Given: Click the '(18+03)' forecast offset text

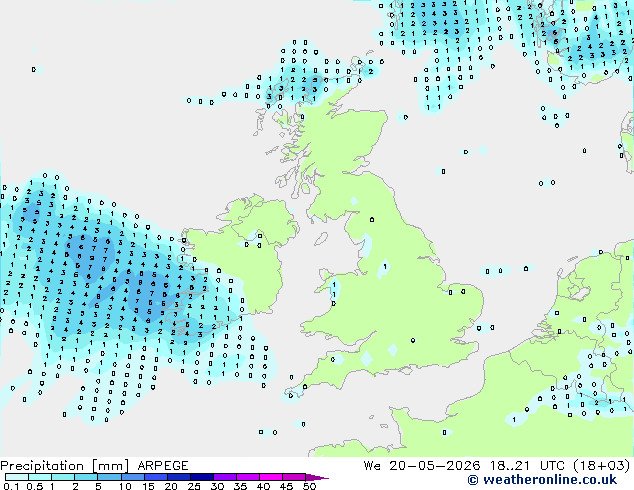Looking at the screenshot, I should click(x=602, y=466).
